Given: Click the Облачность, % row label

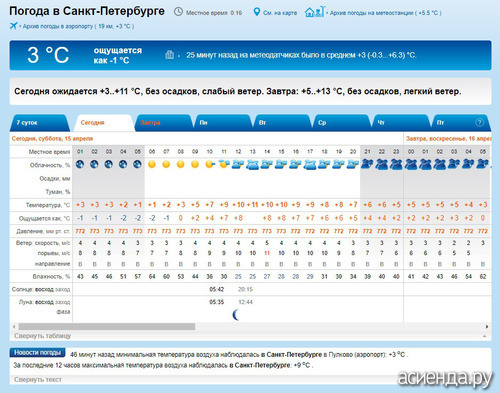Looking at the screenshot, I should click(50, 165).
